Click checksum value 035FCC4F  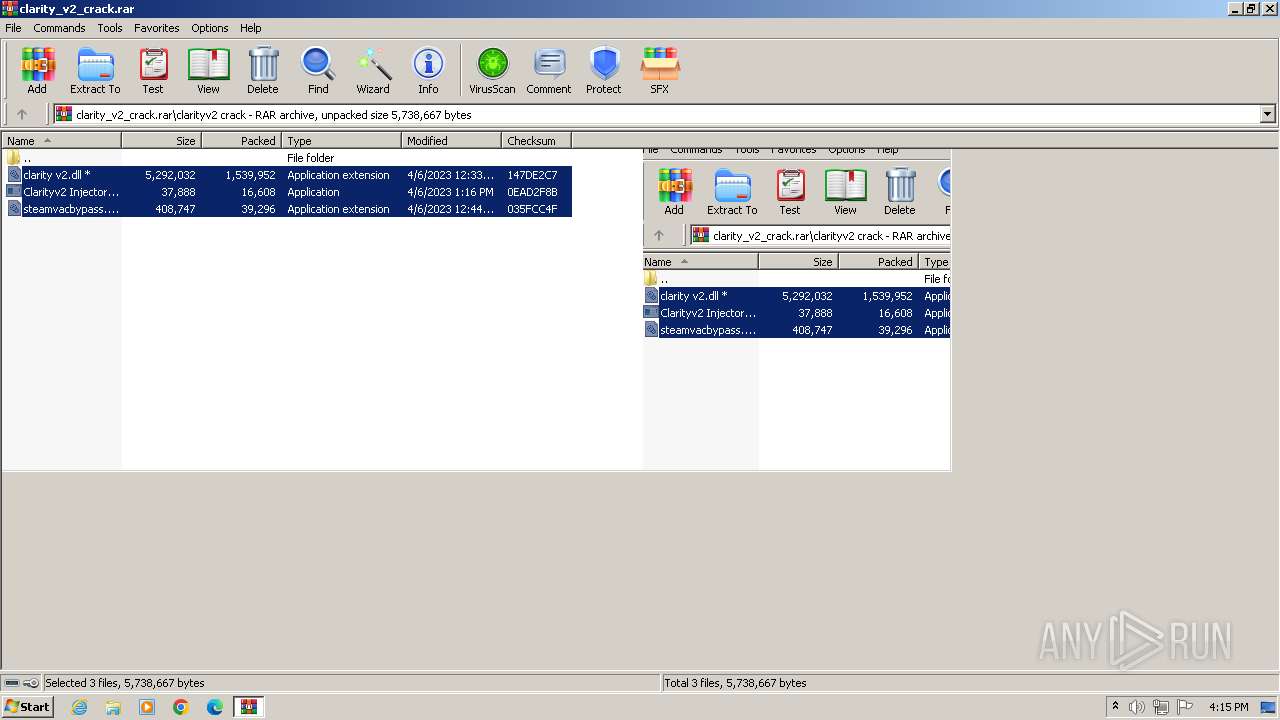[x=532, y=209]
